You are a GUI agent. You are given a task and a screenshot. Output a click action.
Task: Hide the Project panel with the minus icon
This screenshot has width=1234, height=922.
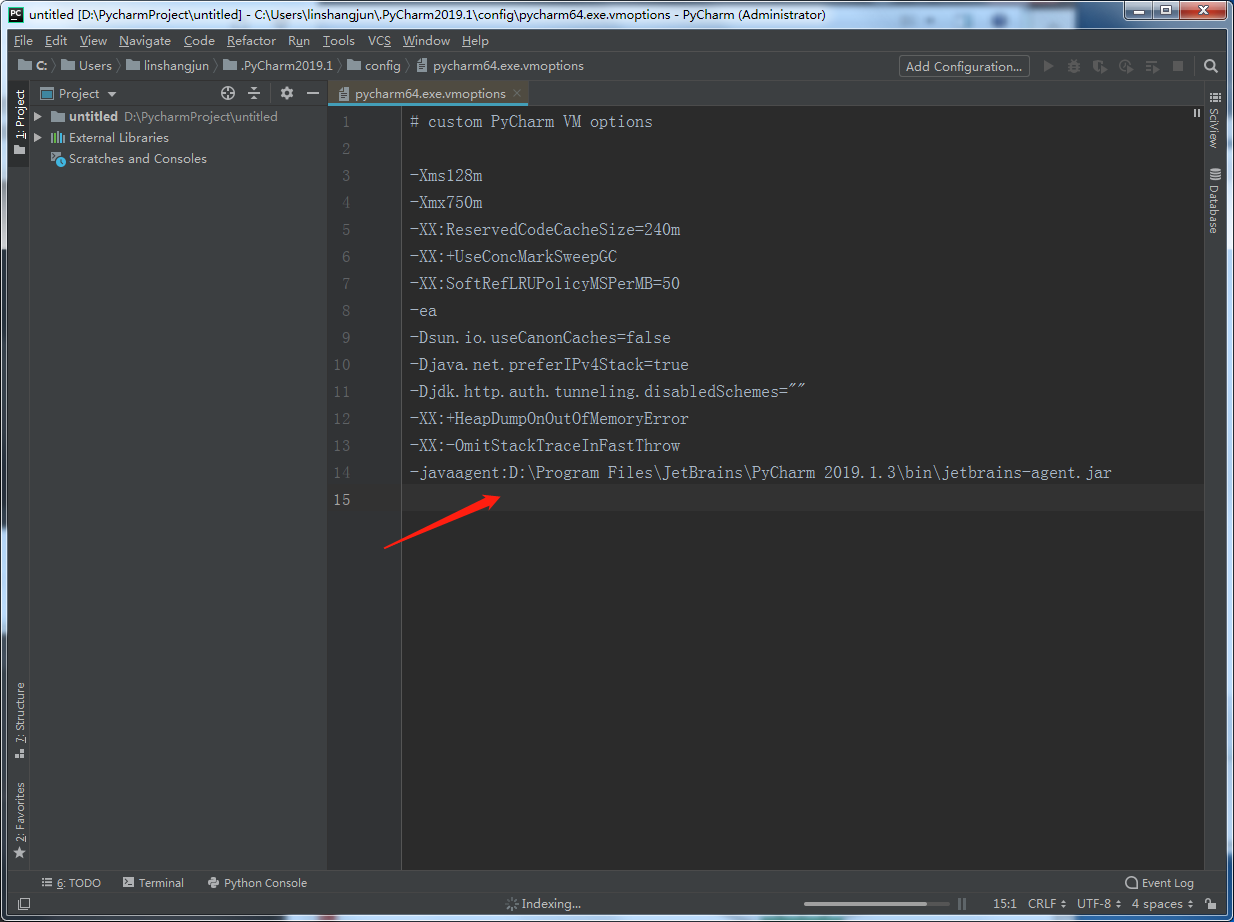point(313,93)
